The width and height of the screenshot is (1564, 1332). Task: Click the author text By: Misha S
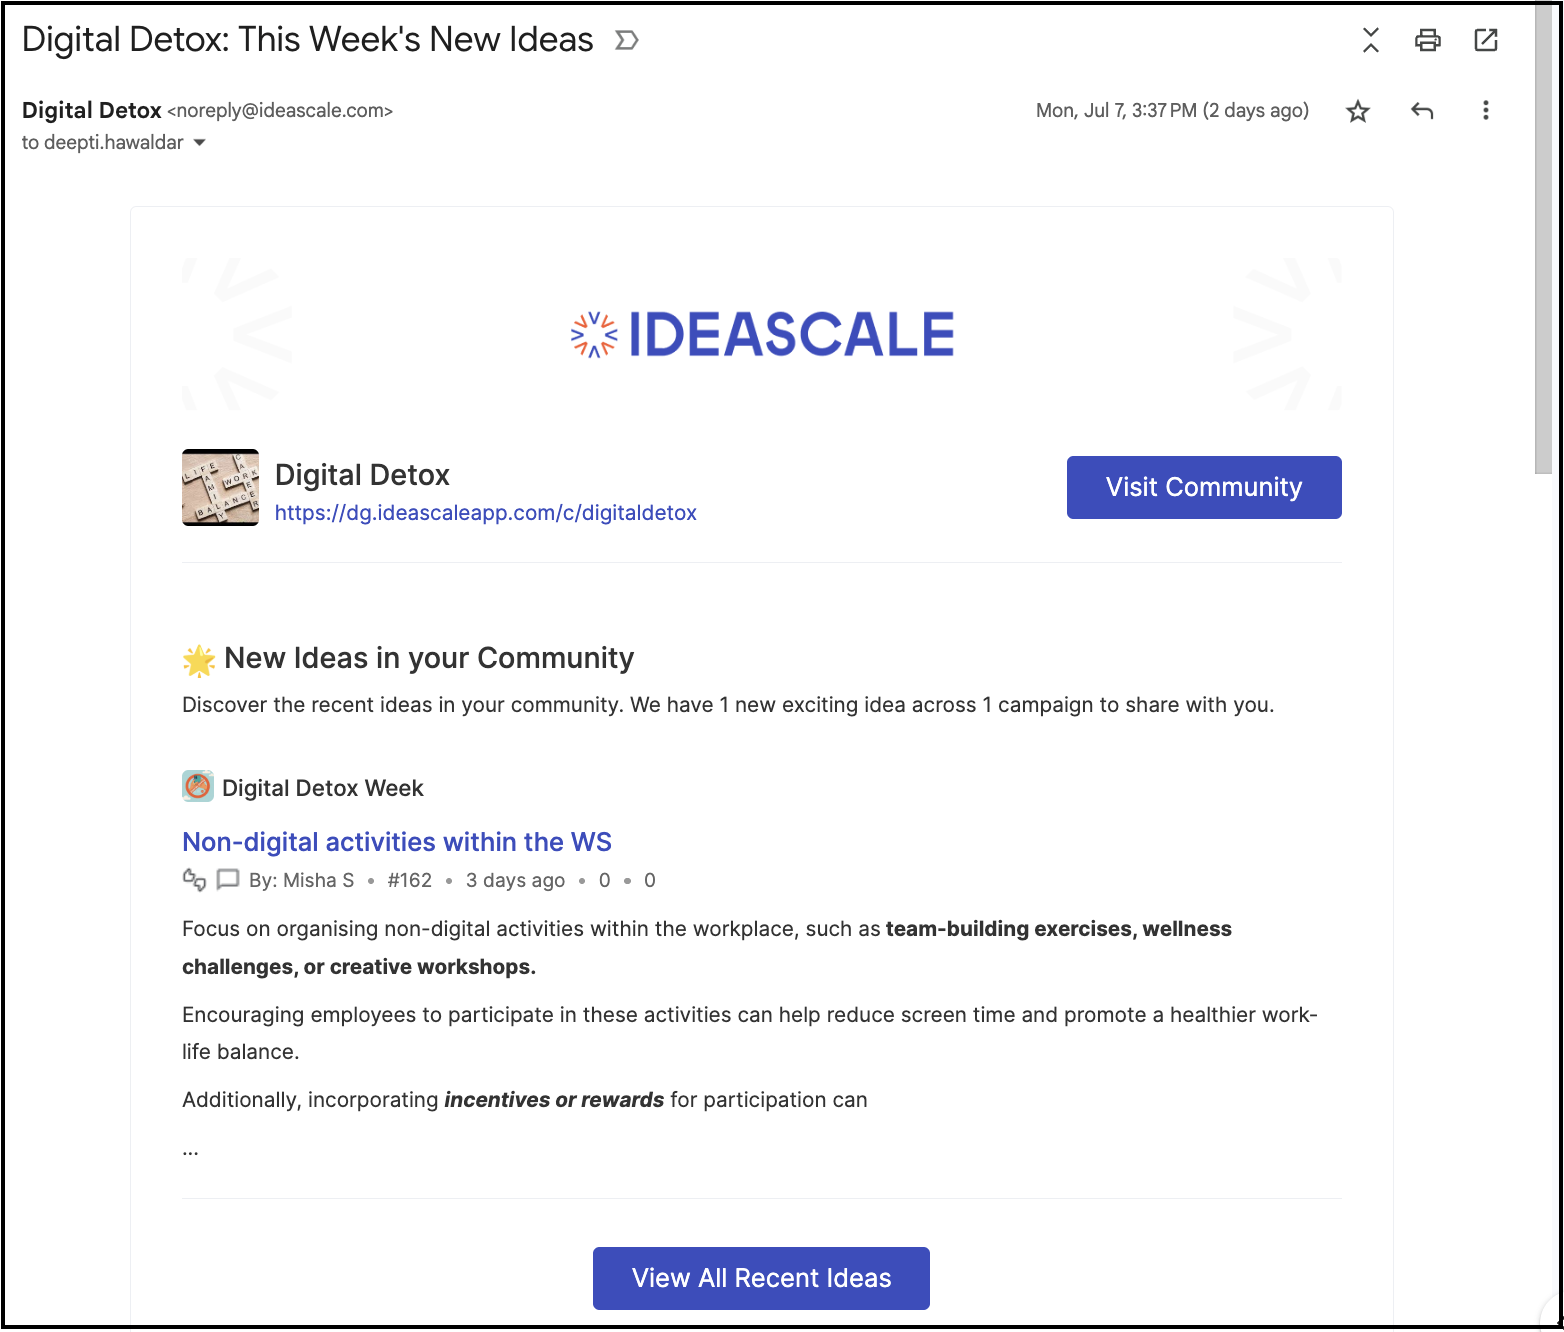[x=302, y=880]
